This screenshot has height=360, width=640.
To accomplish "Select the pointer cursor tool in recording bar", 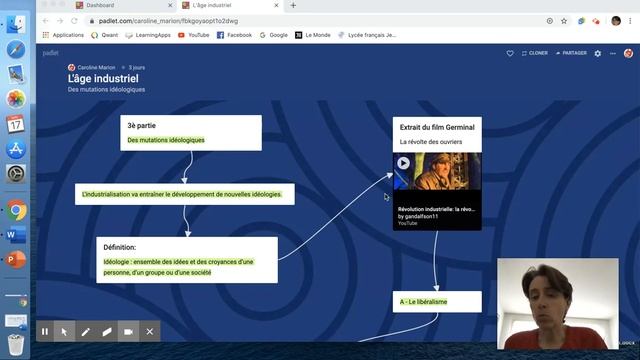I will click(x=64, y=331).
